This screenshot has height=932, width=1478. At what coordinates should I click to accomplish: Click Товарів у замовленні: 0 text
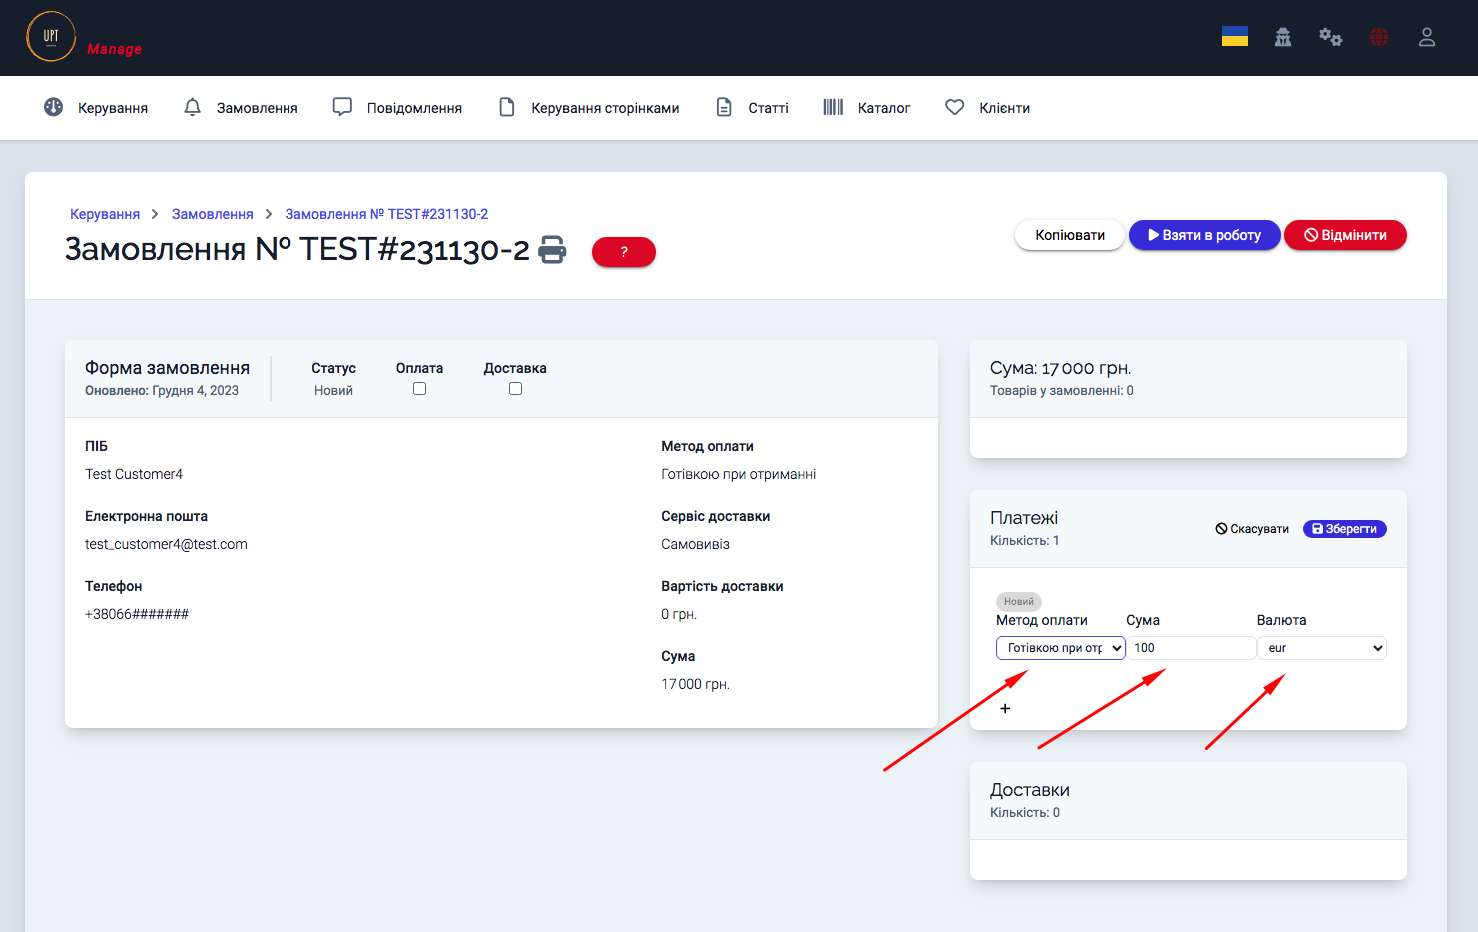click(1062, 391)
